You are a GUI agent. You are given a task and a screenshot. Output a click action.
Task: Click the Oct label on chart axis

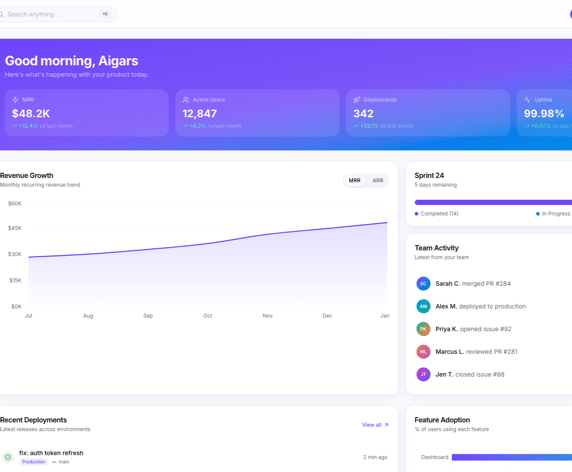(208, 316)
